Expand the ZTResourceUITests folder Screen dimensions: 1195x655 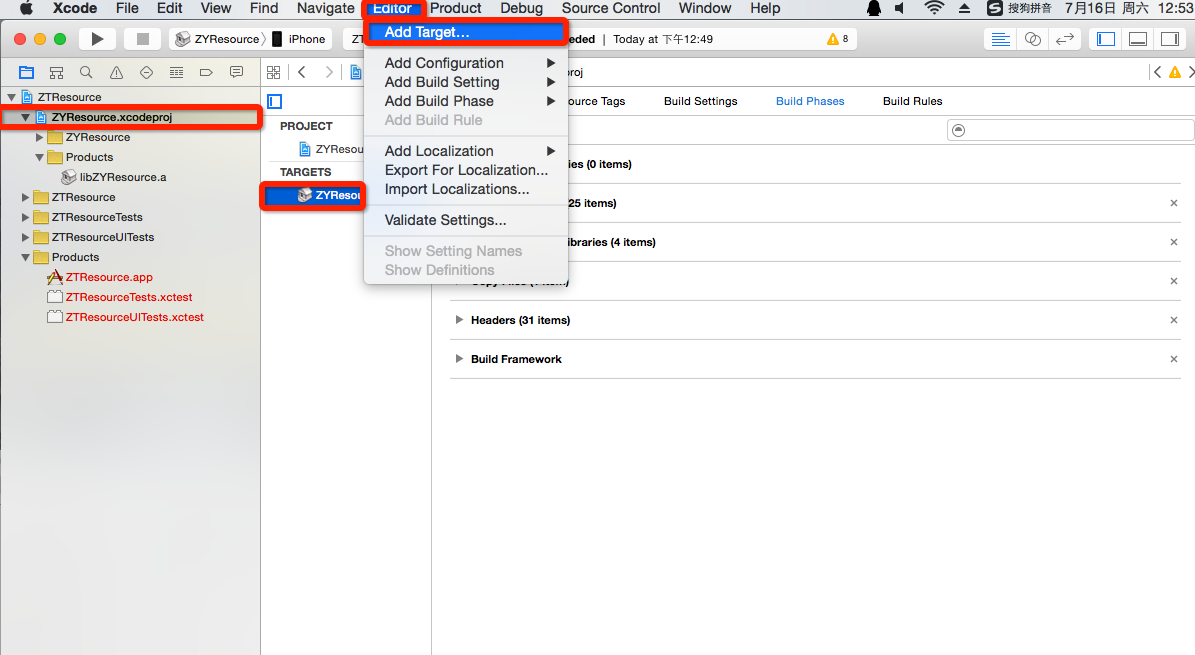(25, 237)
